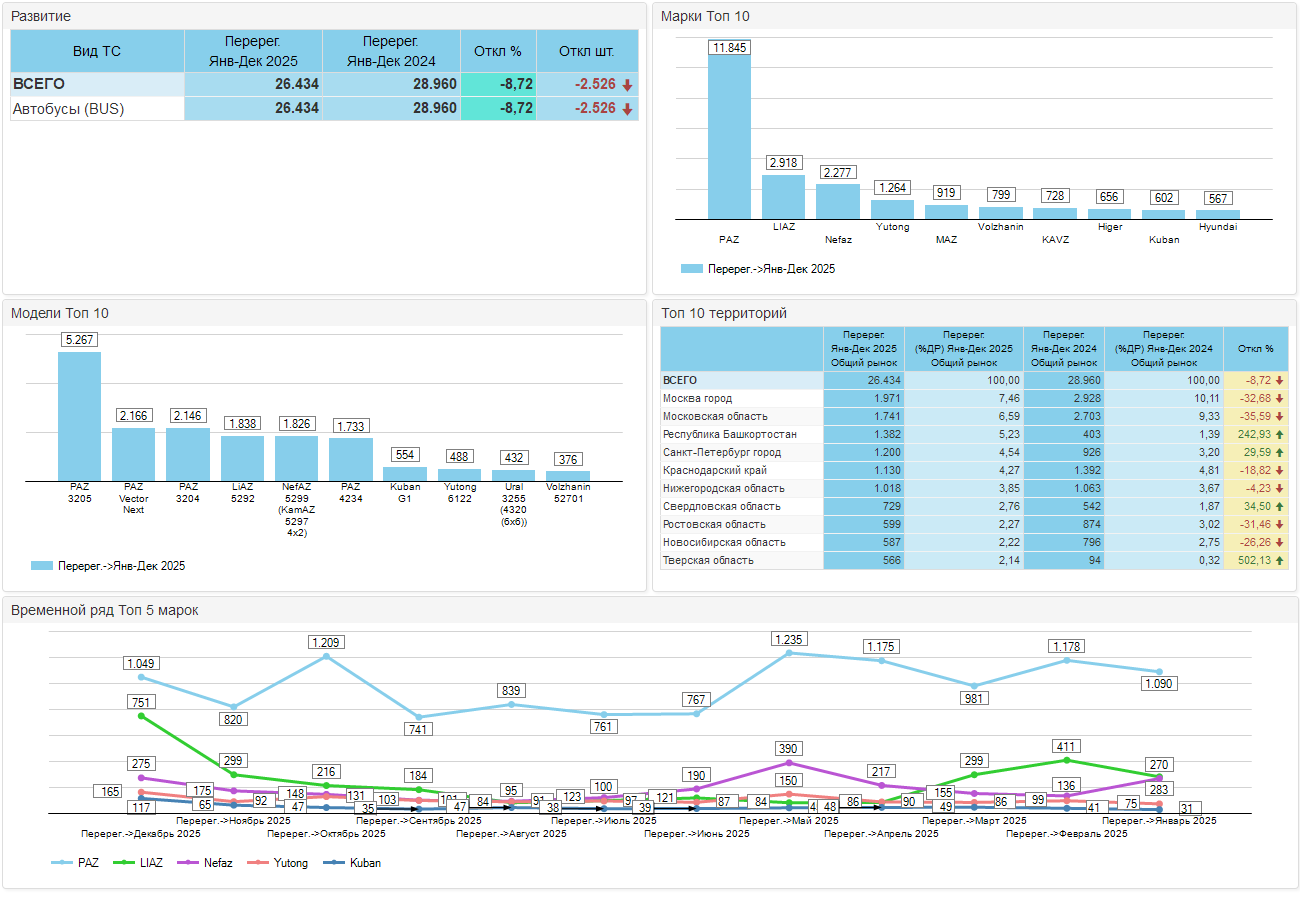Select the Откл % header in the territories table
Viewport: 1300px width, 919px height.
1255,349
